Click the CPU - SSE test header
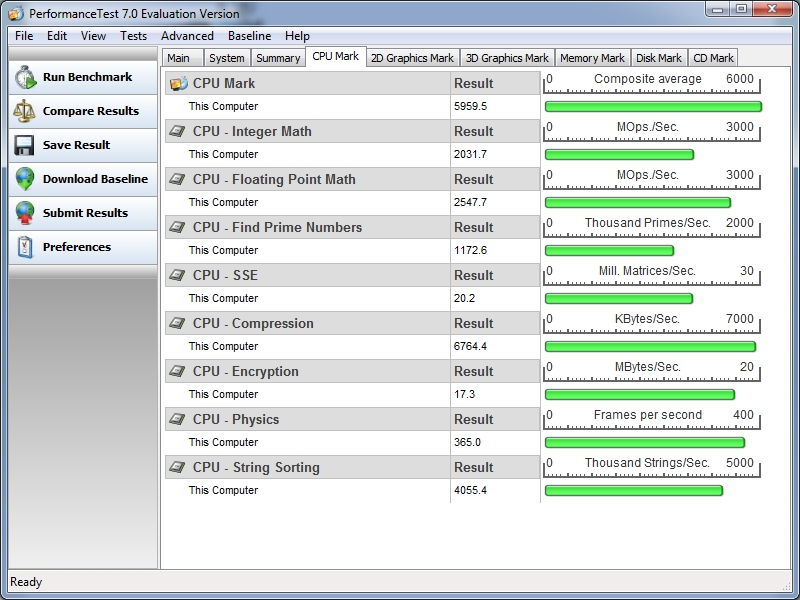This screenshot has height=600, width=800. (308, 275)
